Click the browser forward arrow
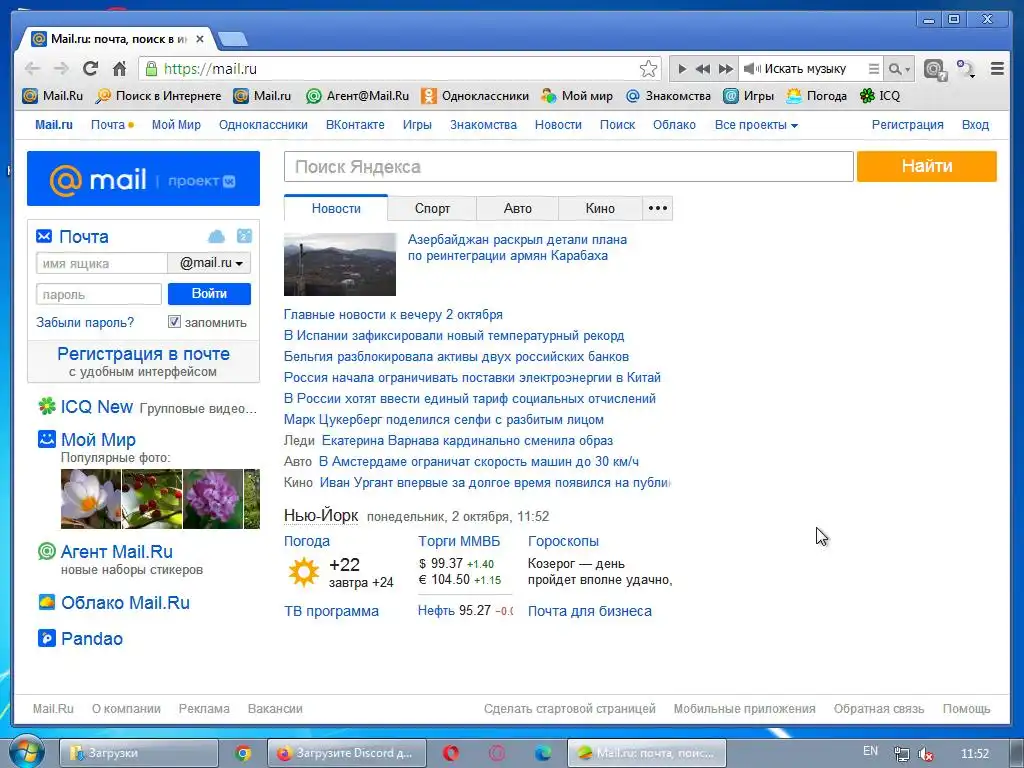The width and height of the screenshot is (1024, 768). click(61, 69)
